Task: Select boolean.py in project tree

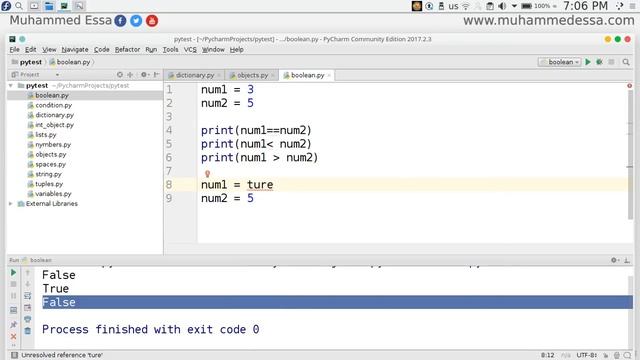Action: pyautogui.click(x=85, y=96)
